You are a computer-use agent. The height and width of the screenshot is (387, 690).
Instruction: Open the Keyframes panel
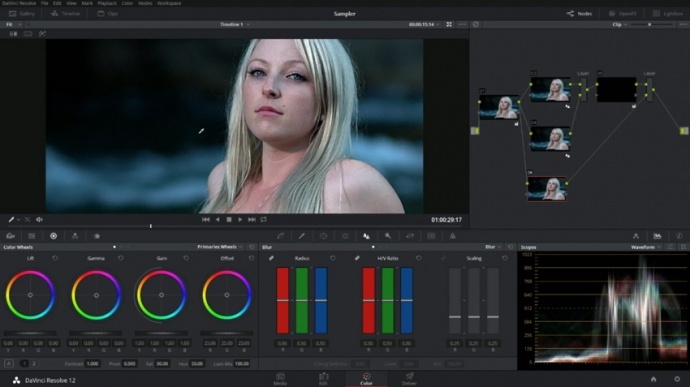tap(636, 236)
